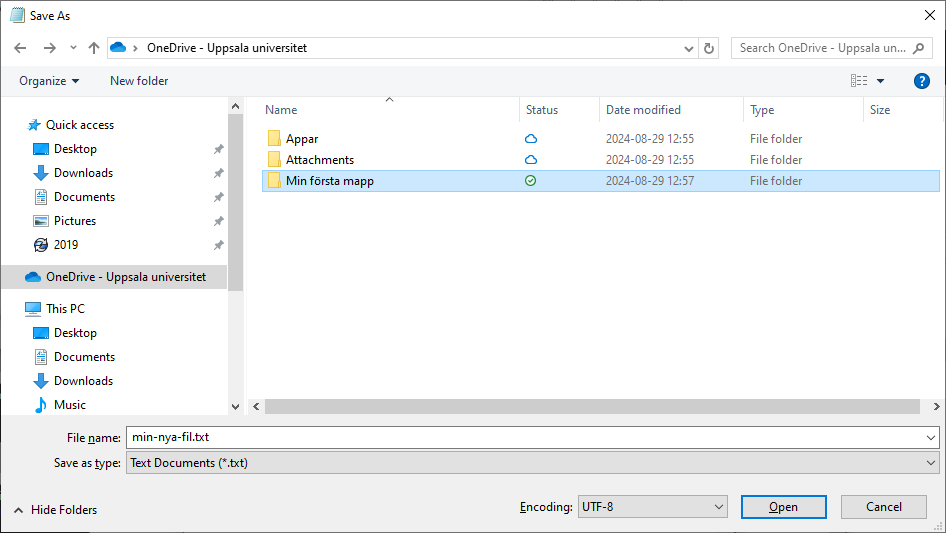Open Pictures in Quick access
Screen dimensions: 946x533
75,221
